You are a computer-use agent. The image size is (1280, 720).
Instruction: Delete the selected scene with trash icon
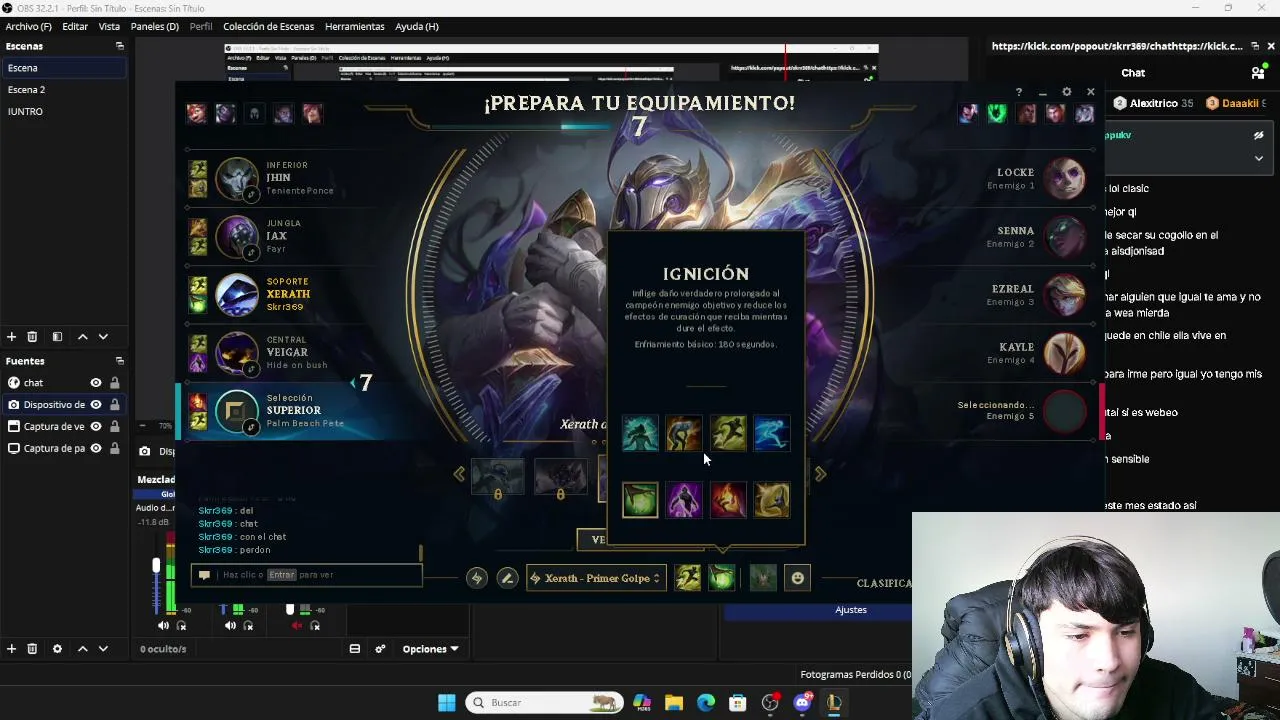click(x=32, y=337)
